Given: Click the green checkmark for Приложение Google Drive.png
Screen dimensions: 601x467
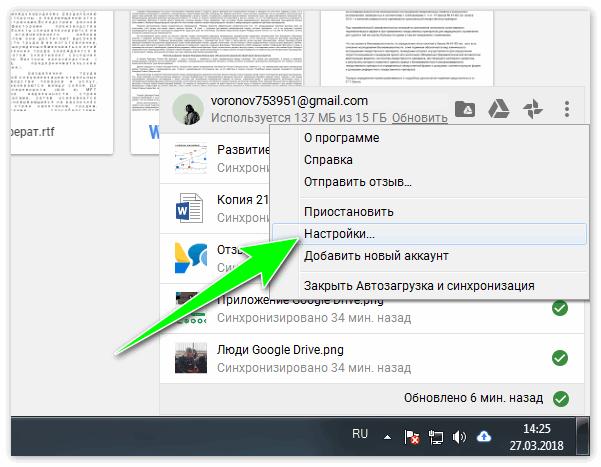Looking at the screenshot, I should tap(560, 308).
